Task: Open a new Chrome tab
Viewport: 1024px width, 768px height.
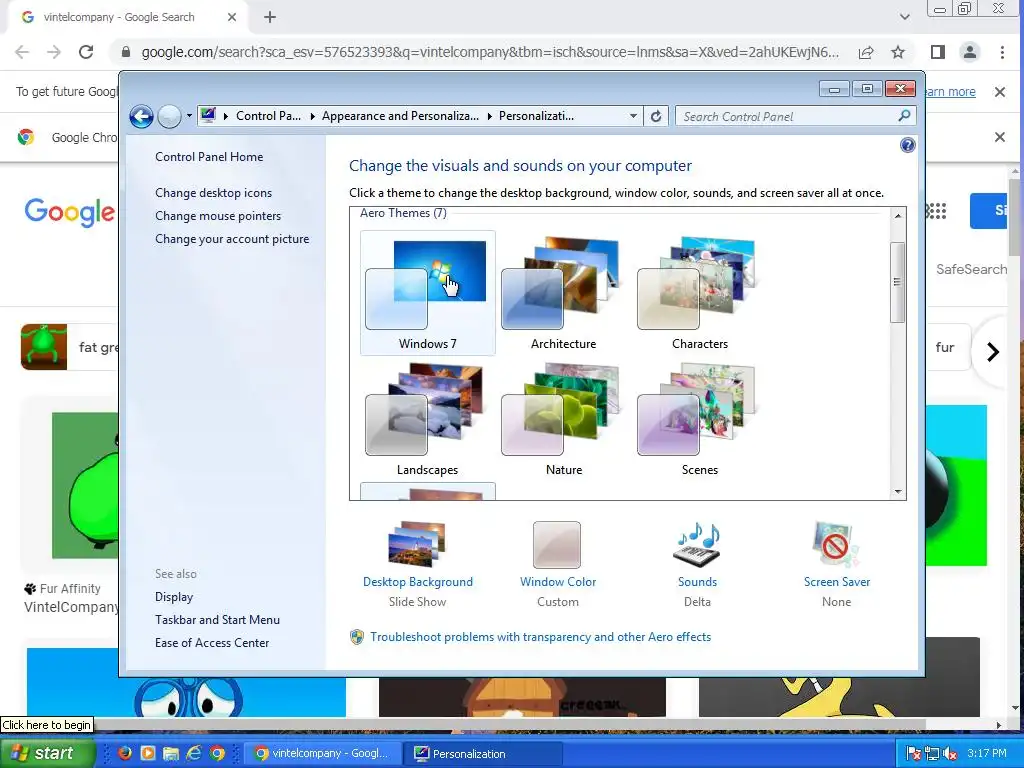Action: [270, 18]
